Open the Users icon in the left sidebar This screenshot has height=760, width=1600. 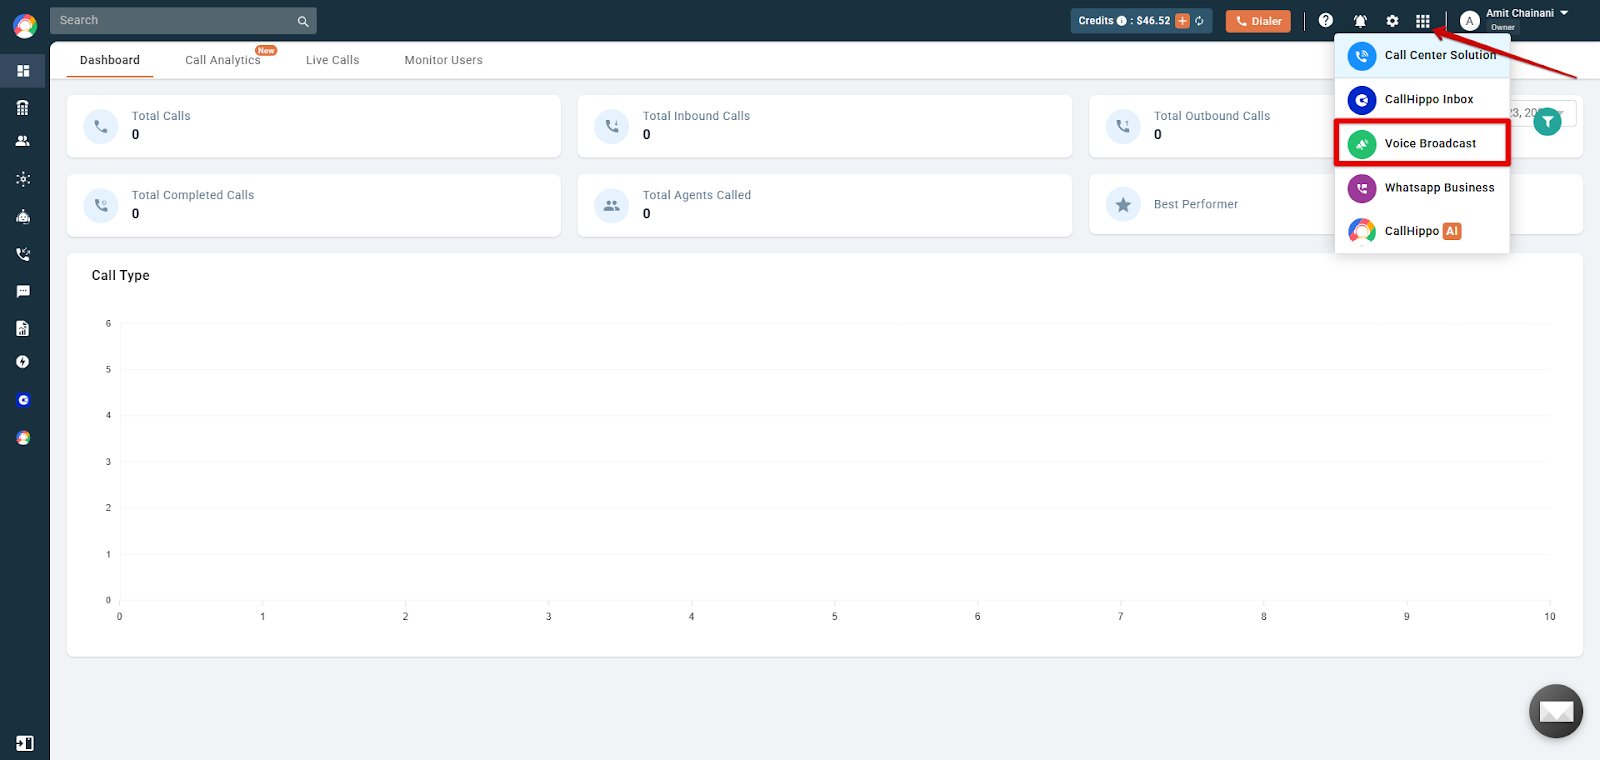(x=23, y=141)
